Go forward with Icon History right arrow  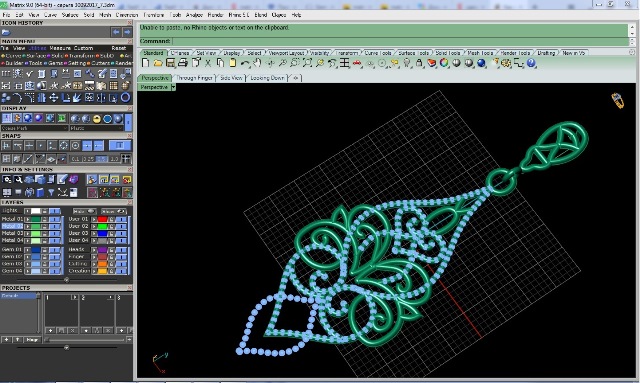pyautogui.click(x=127, y=32)
